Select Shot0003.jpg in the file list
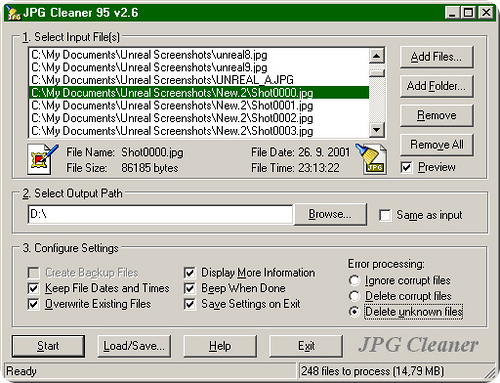This screenshot has width=500, height=383. pos(199,131)
